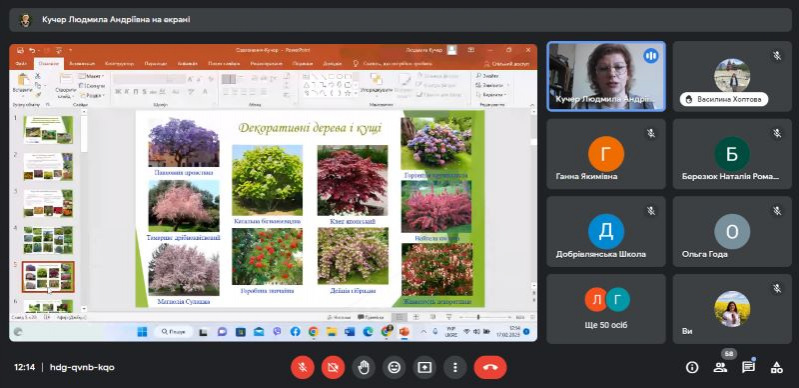Click the Скинути reset button
The height and width of the screenshot is (388, 799).
pos(92,86)
